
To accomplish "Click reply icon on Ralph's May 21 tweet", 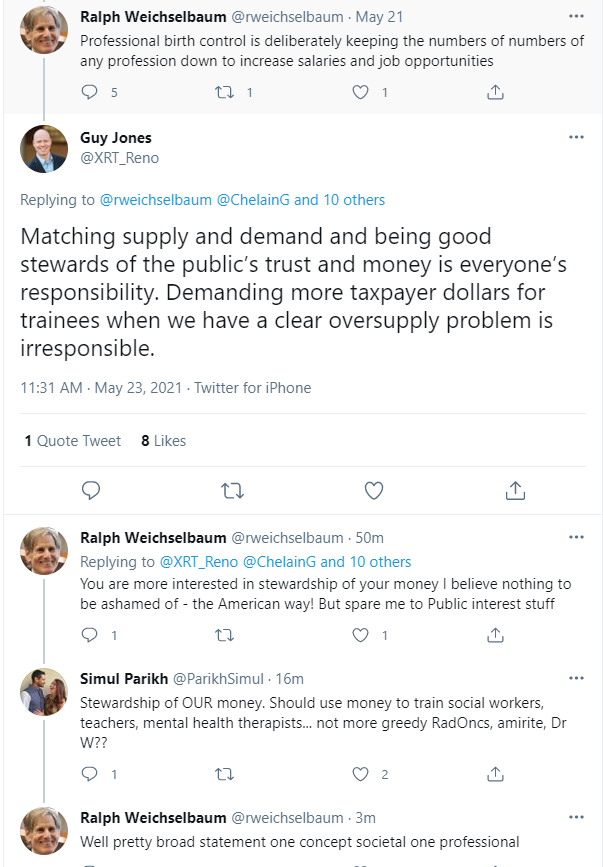I will 89,92.
